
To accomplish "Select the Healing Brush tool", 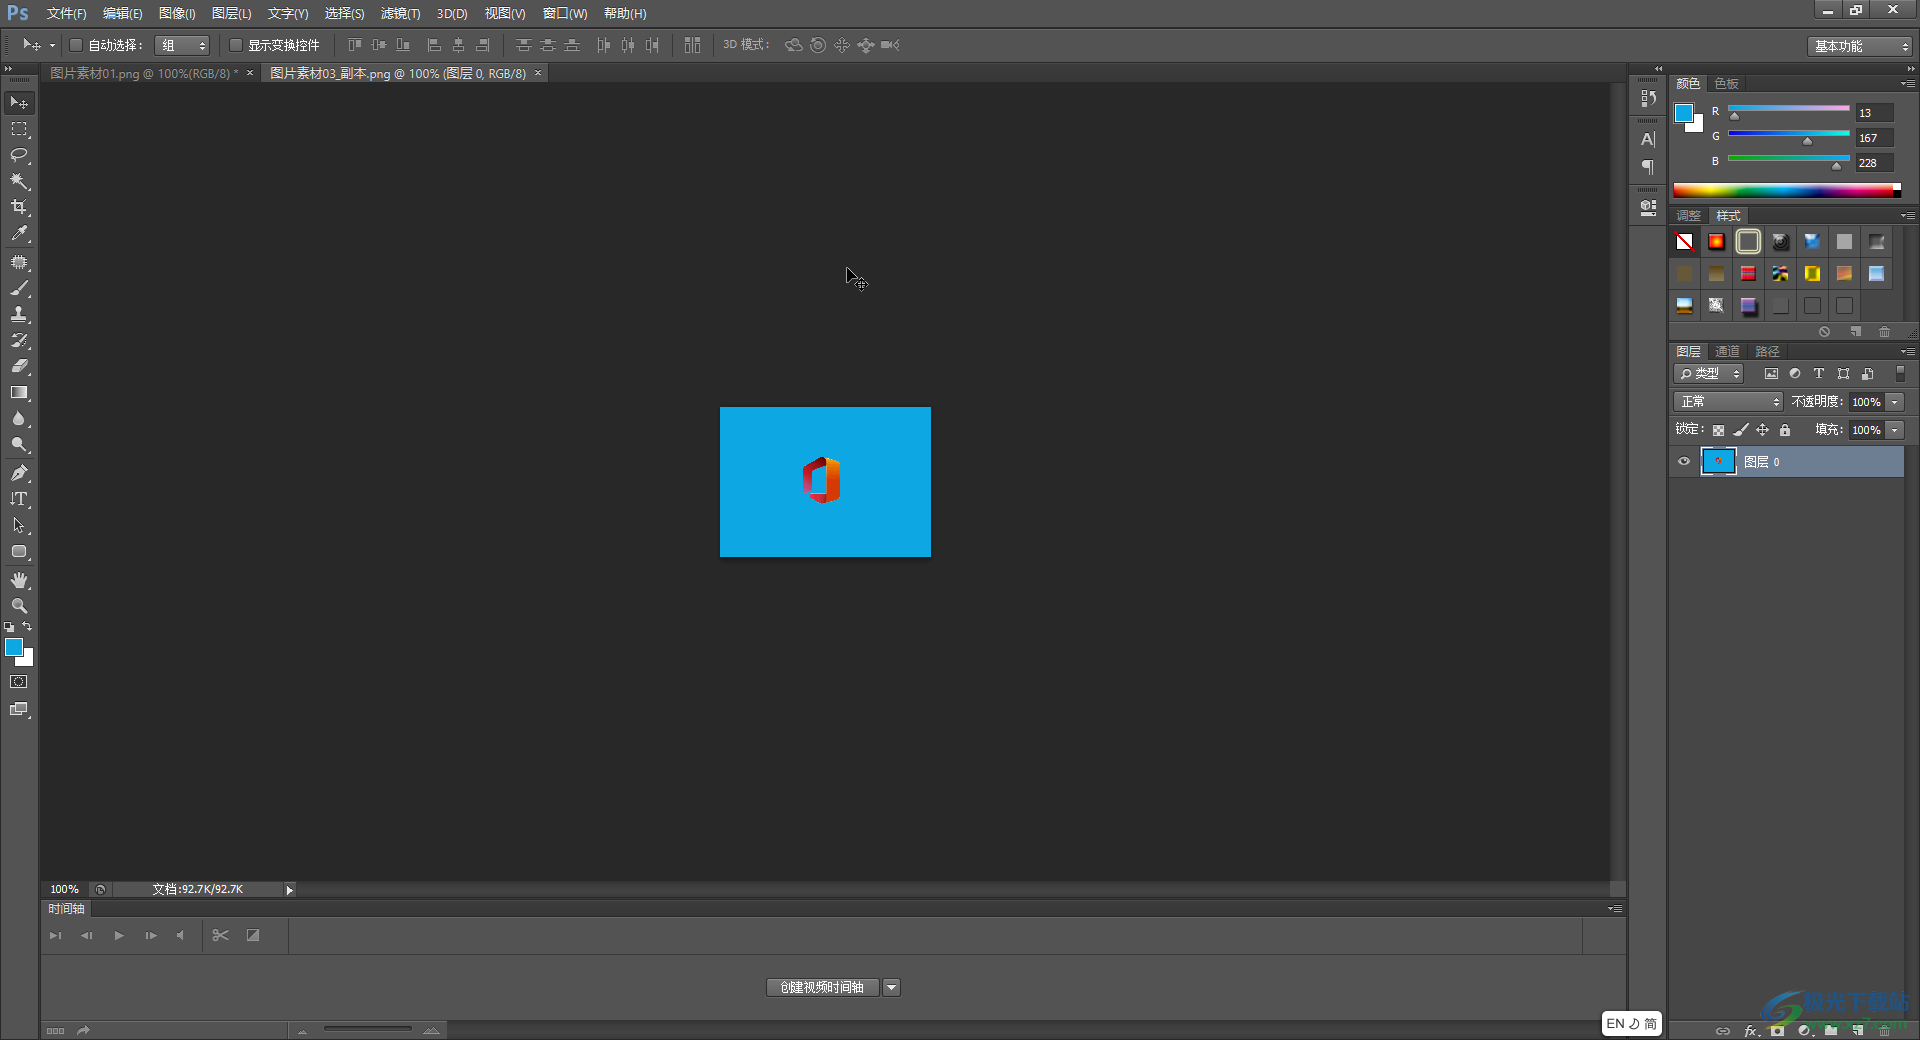I will pyautogui.click(x=19, y=263).
